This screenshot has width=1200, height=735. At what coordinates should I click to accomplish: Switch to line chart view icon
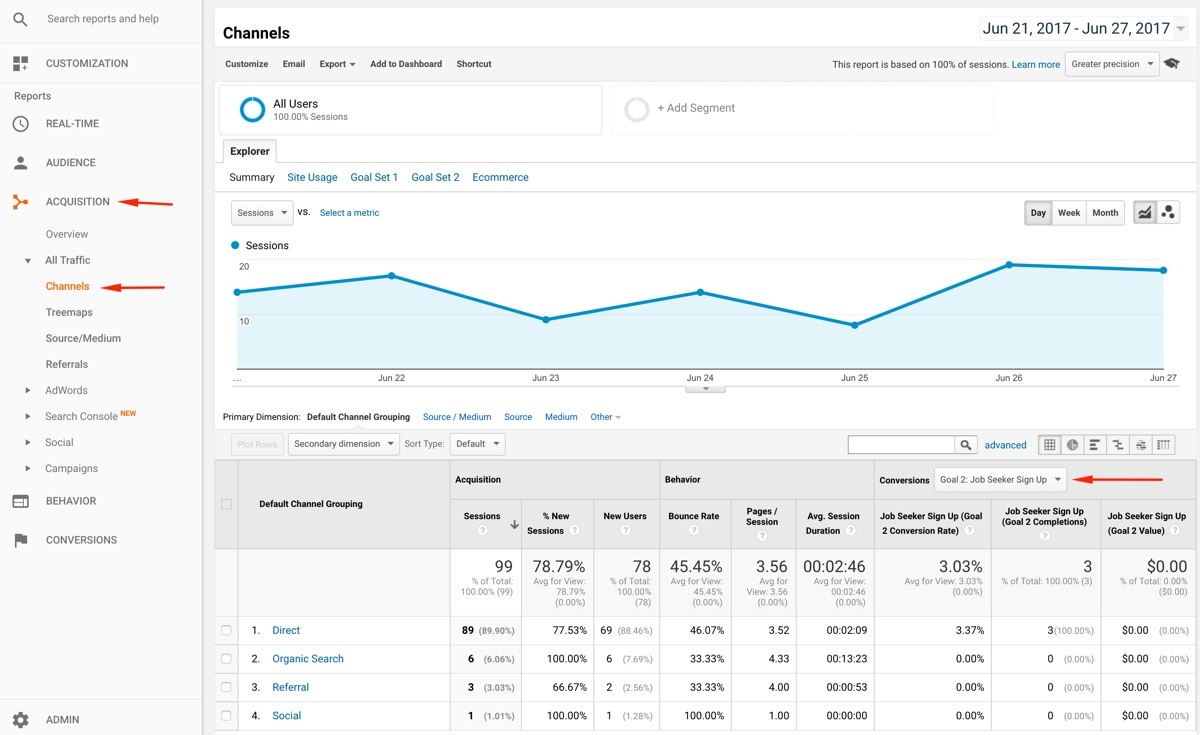click(1144, 213)
